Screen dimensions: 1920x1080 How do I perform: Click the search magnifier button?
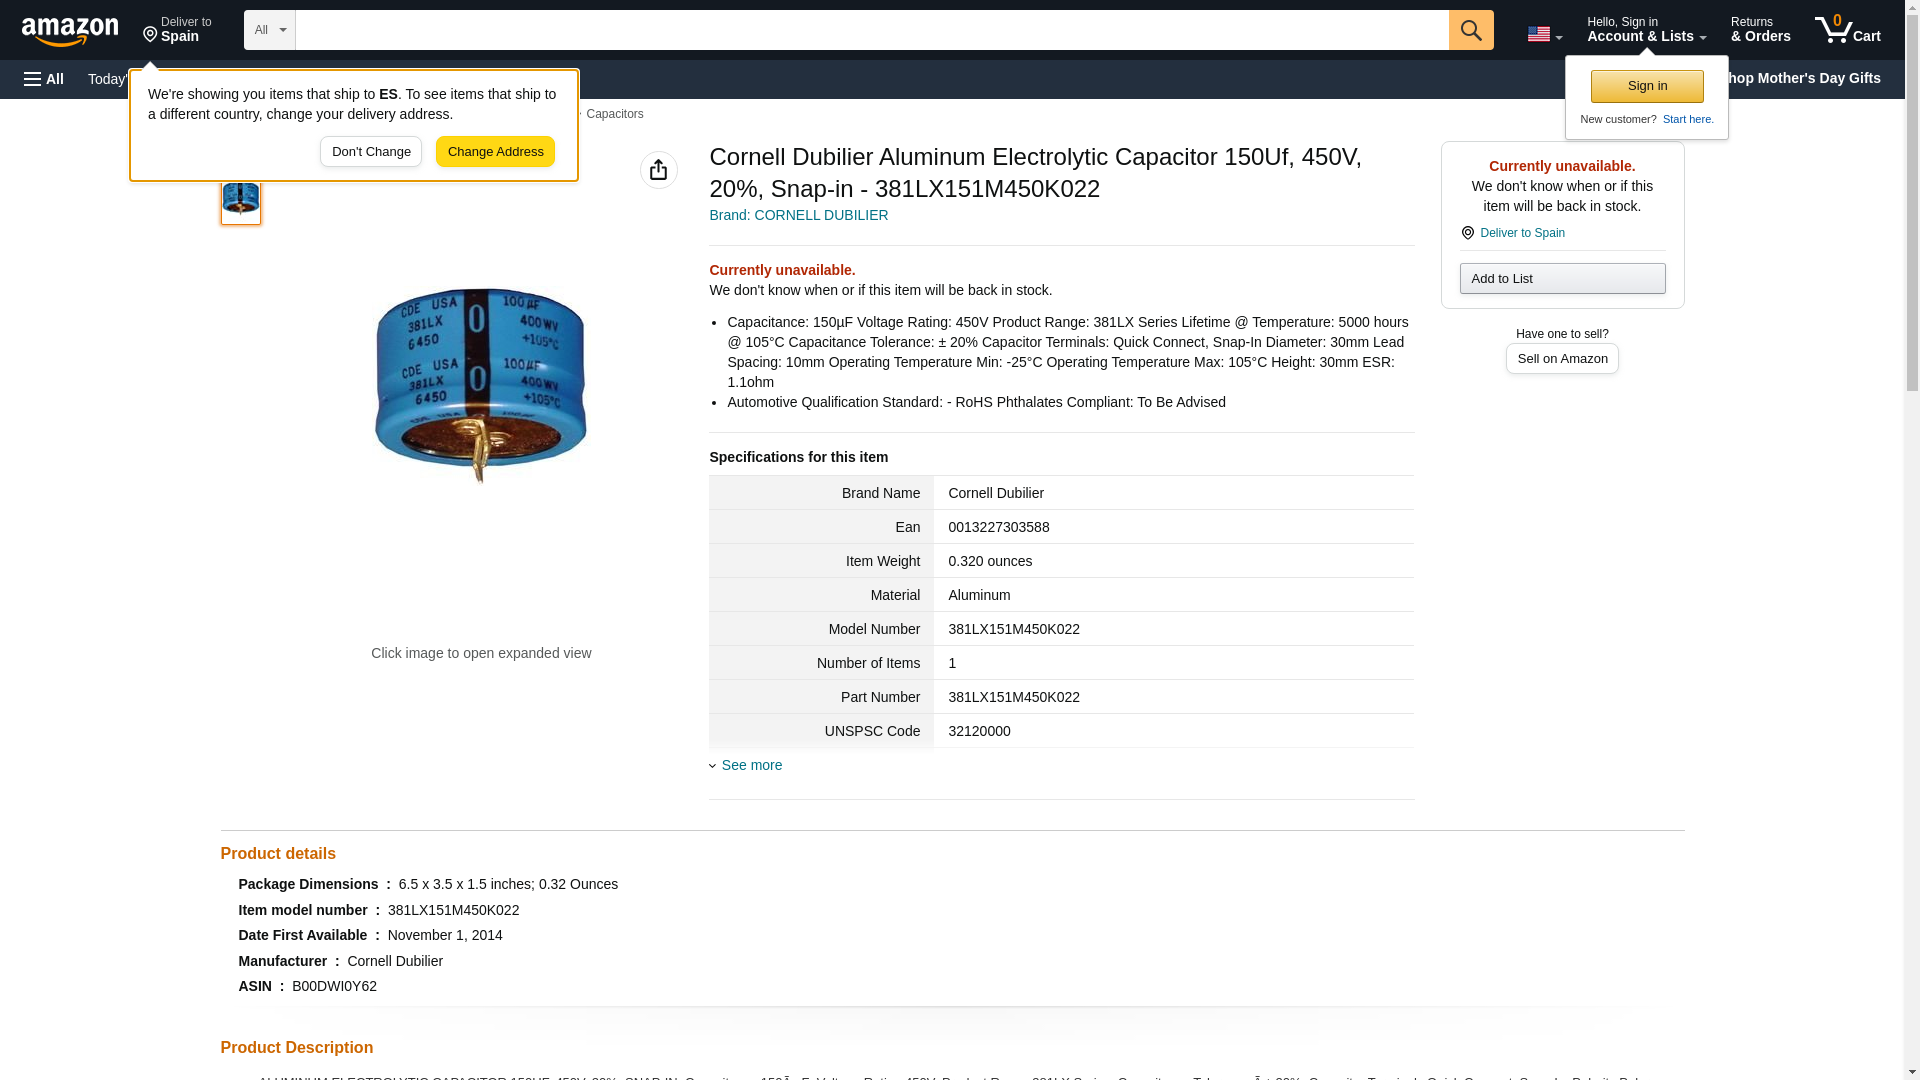coord(1470,30)
